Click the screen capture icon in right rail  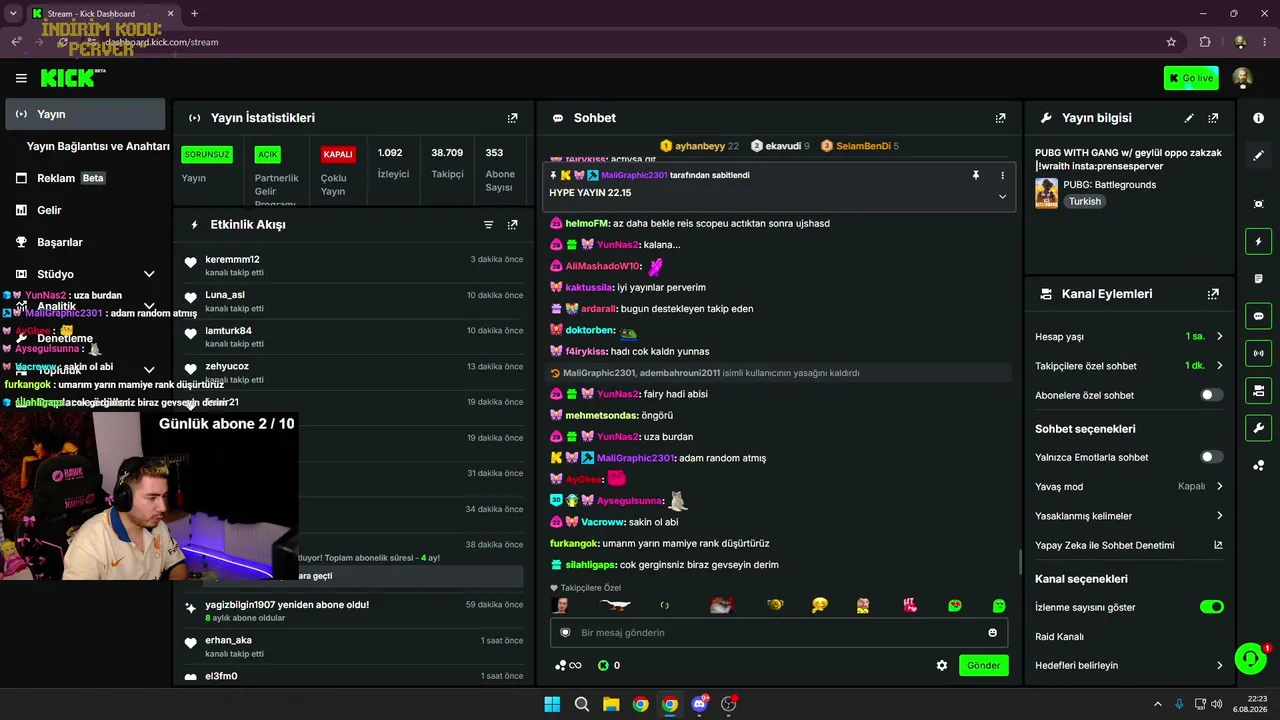(x=1258, y=204)
